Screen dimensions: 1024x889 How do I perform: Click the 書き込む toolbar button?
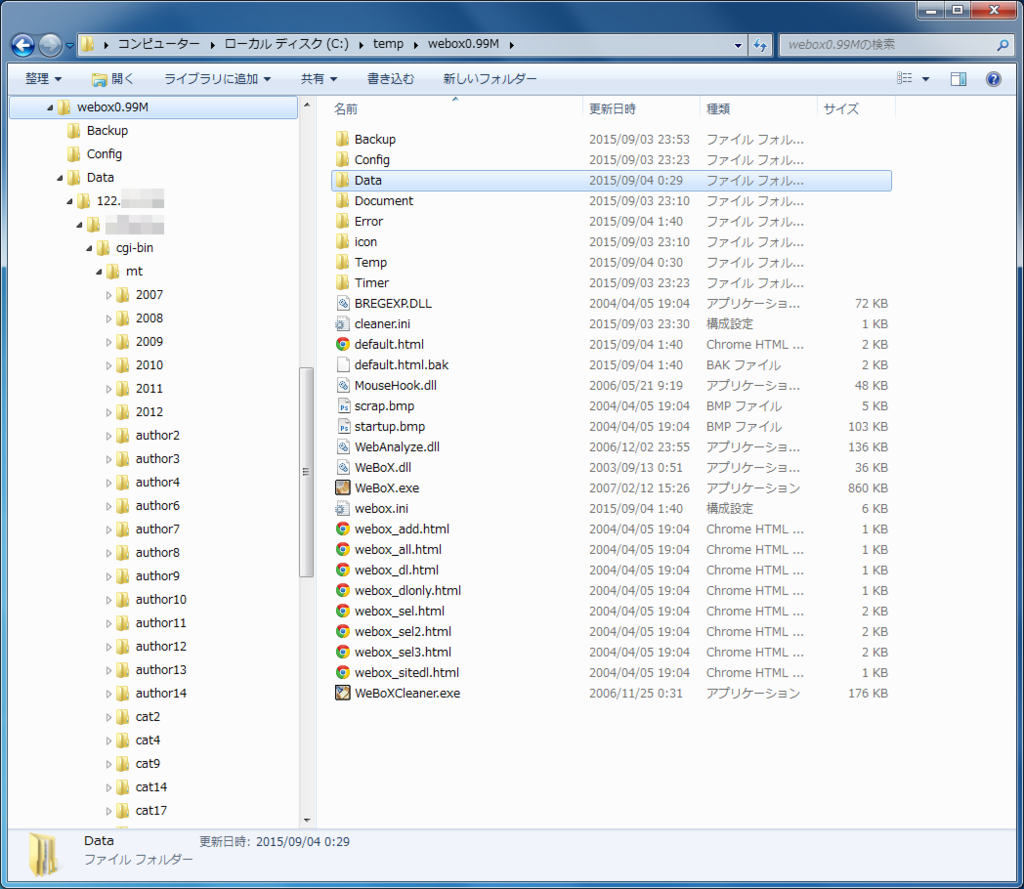point(391,78)
